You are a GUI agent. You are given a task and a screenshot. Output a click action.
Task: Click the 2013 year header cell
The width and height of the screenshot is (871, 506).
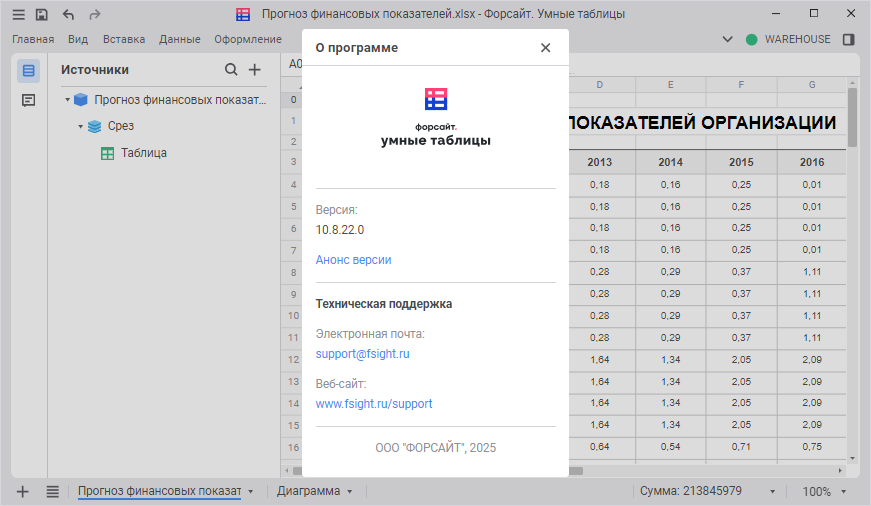pyautogui.click(x=599, y=162)
